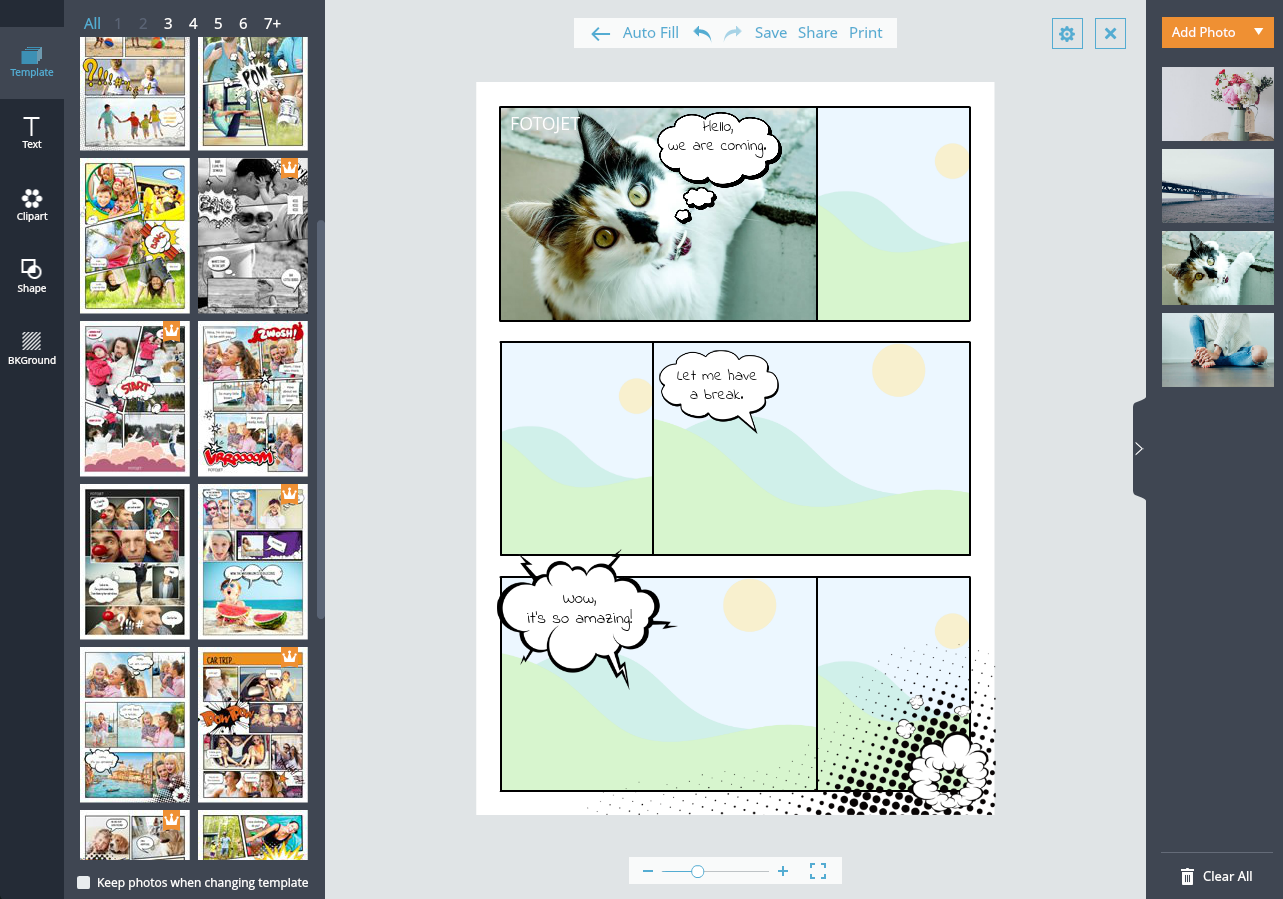Collapse the right photo panel
The width and height of the screenshot is (1283, 899).
click(1139, 449)
